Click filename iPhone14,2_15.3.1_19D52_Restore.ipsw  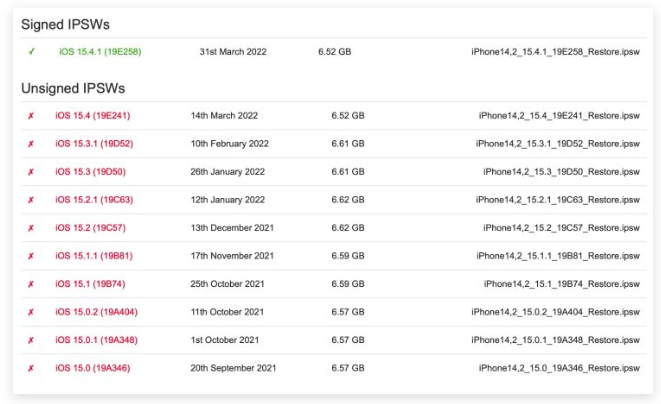pos(558,144)
